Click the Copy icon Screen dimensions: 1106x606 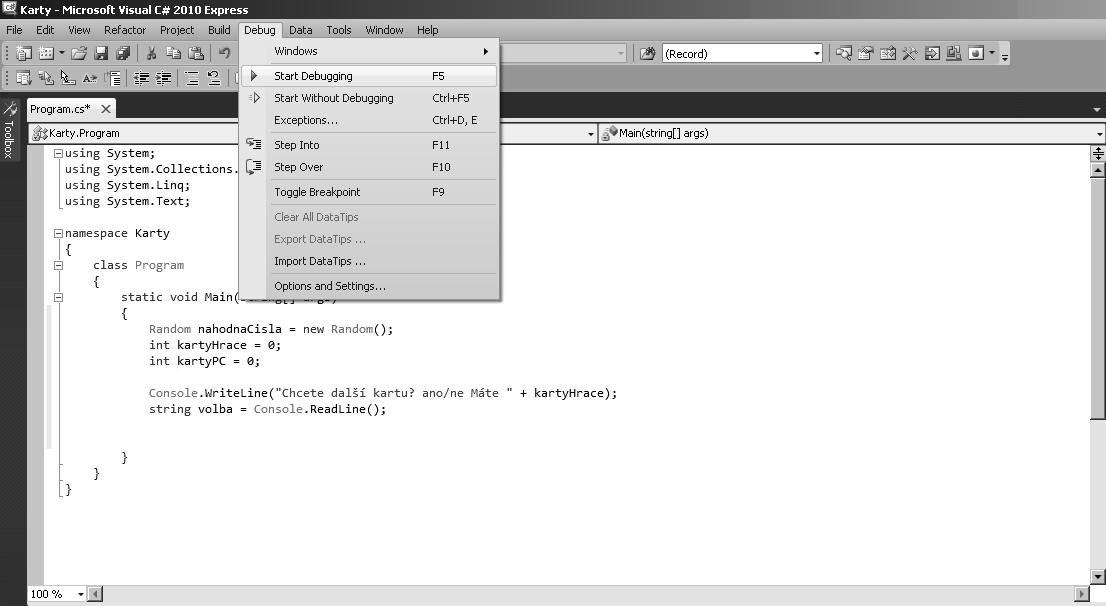pos(174,54)
